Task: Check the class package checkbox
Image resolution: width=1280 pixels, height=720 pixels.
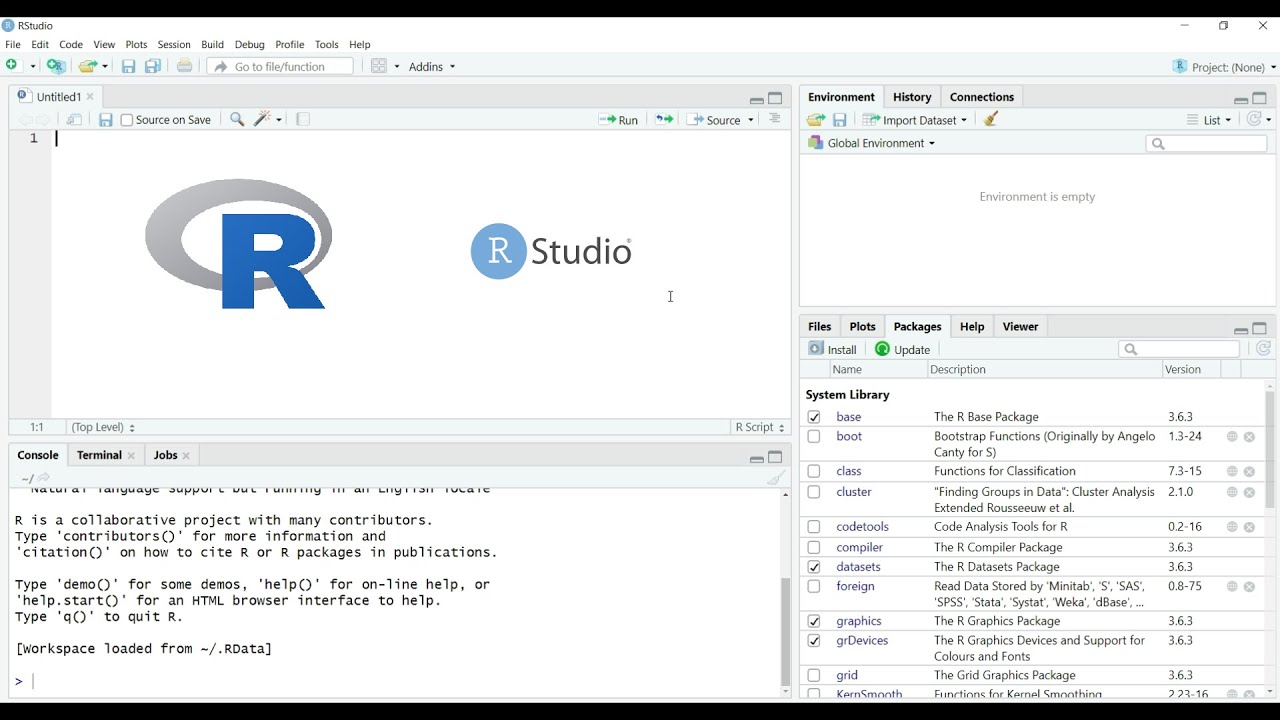Action: 814,471
